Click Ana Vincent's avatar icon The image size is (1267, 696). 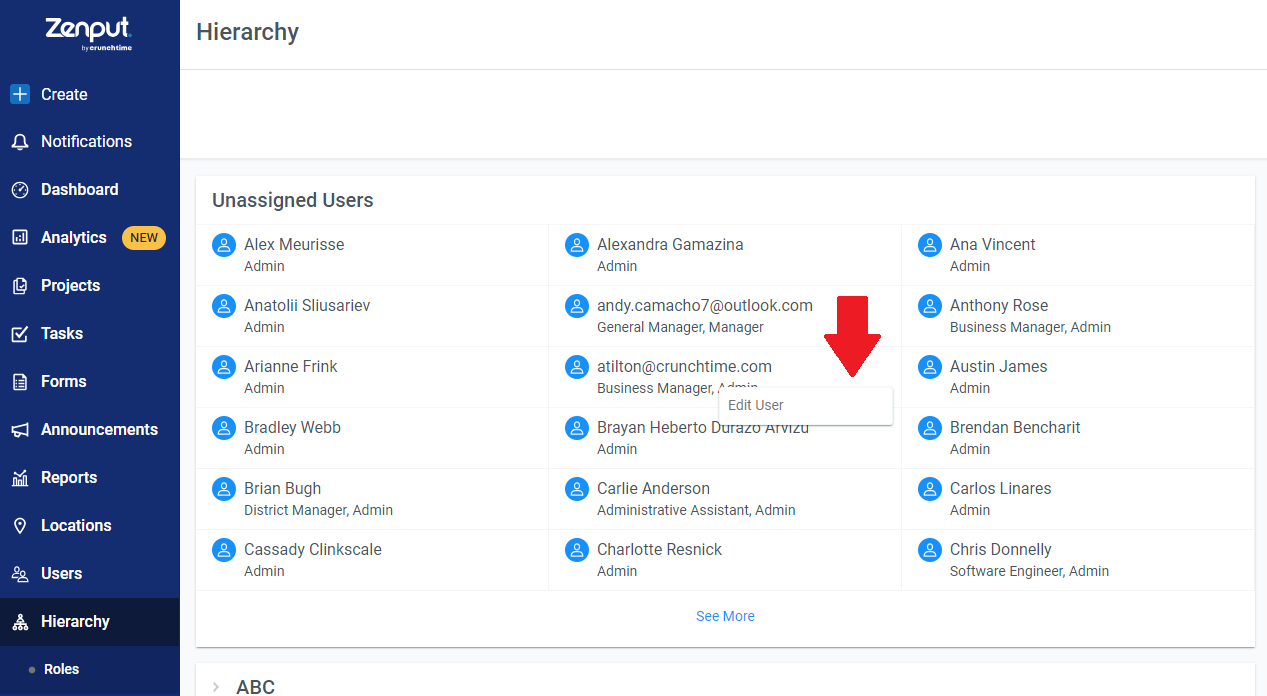[x=930, y=245]
